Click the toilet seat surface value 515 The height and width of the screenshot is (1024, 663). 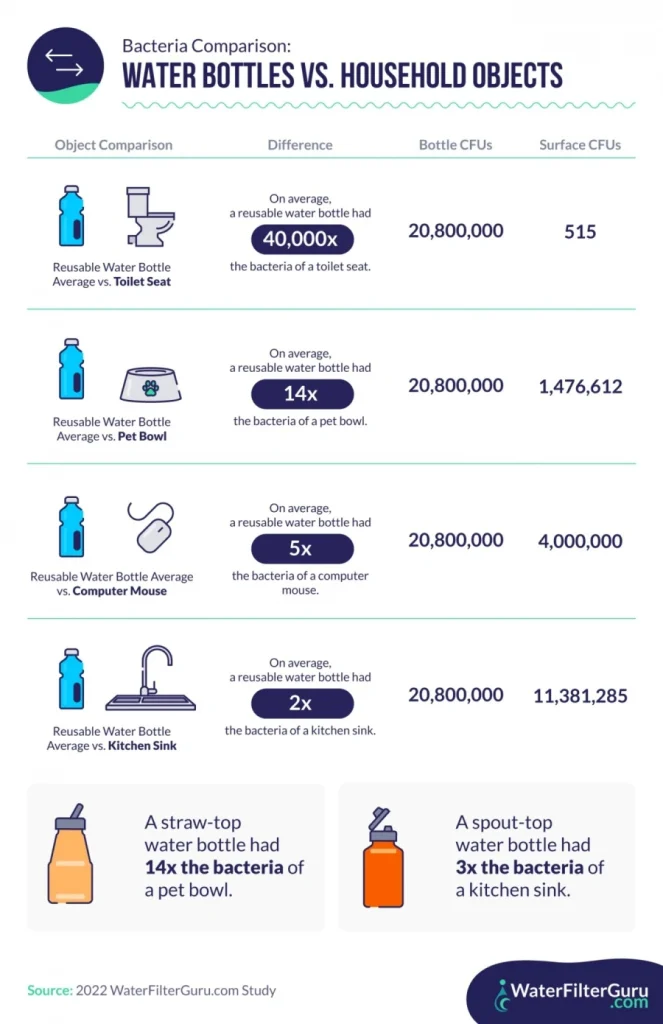click(580, 232)
